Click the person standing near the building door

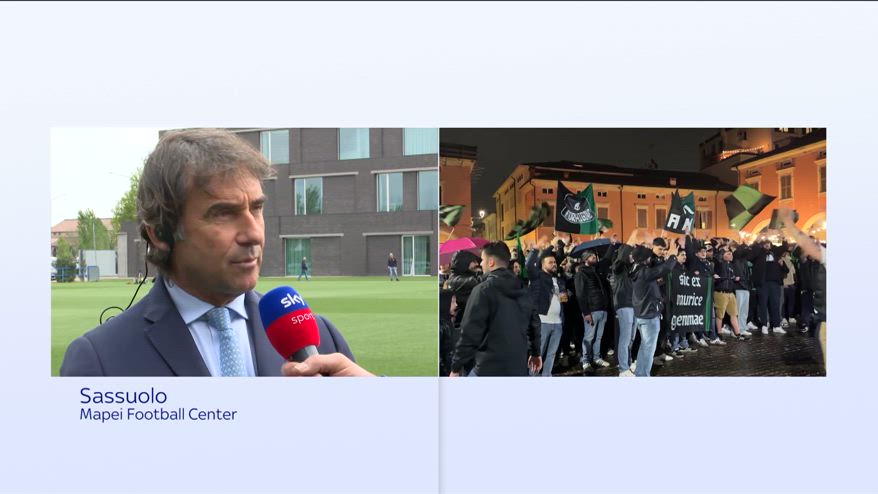(x=393, y=267)
